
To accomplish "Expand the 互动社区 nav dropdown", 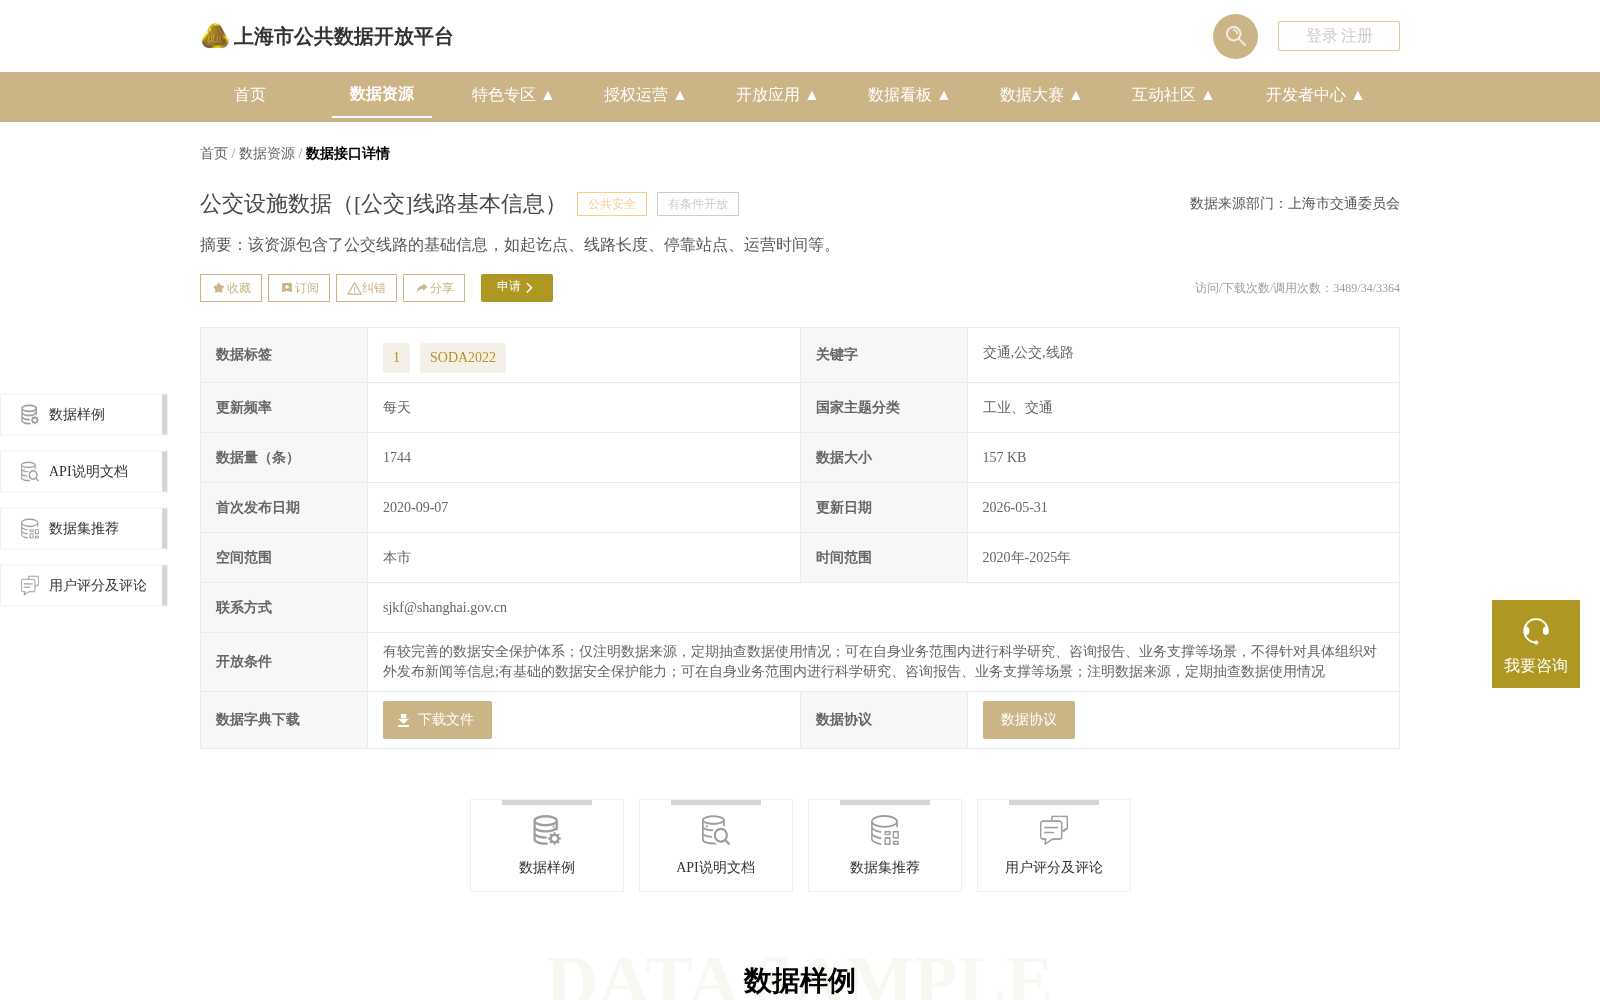I will click(1173, 95).
